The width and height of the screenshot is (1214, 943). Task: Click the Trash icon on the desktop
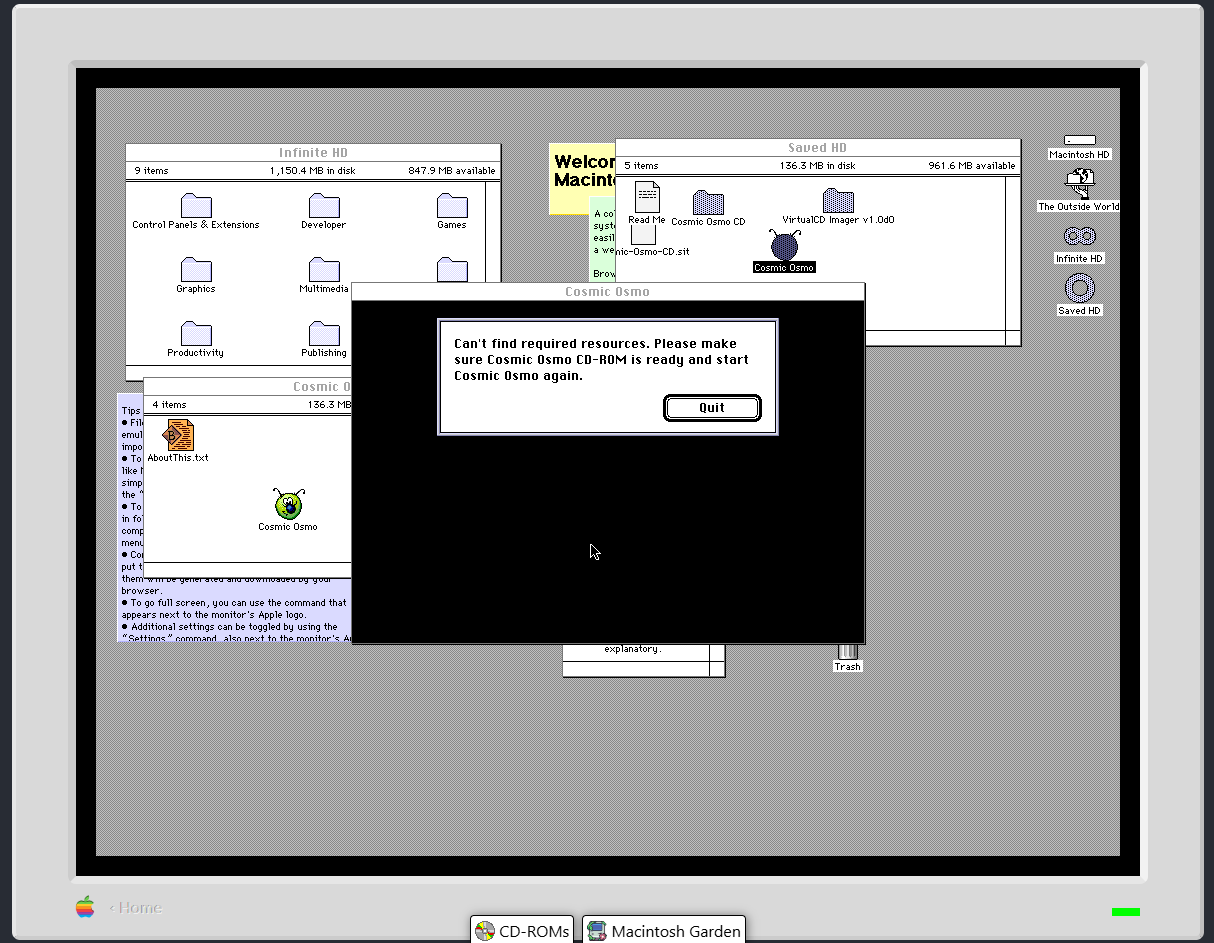point(847,653)
